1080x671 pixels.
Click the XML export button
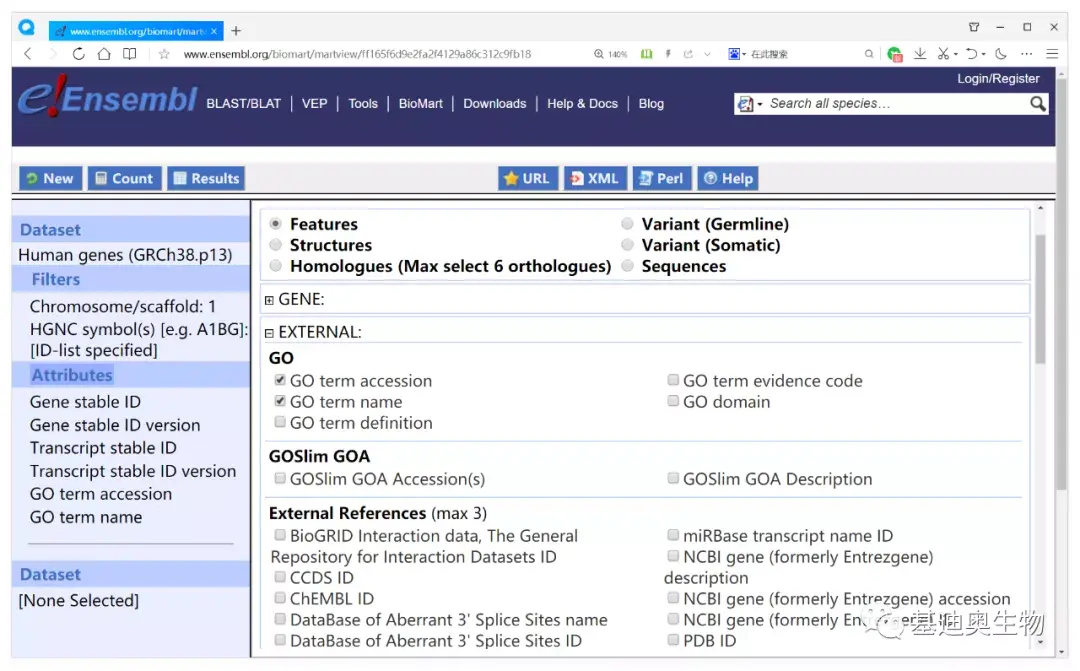593,178
